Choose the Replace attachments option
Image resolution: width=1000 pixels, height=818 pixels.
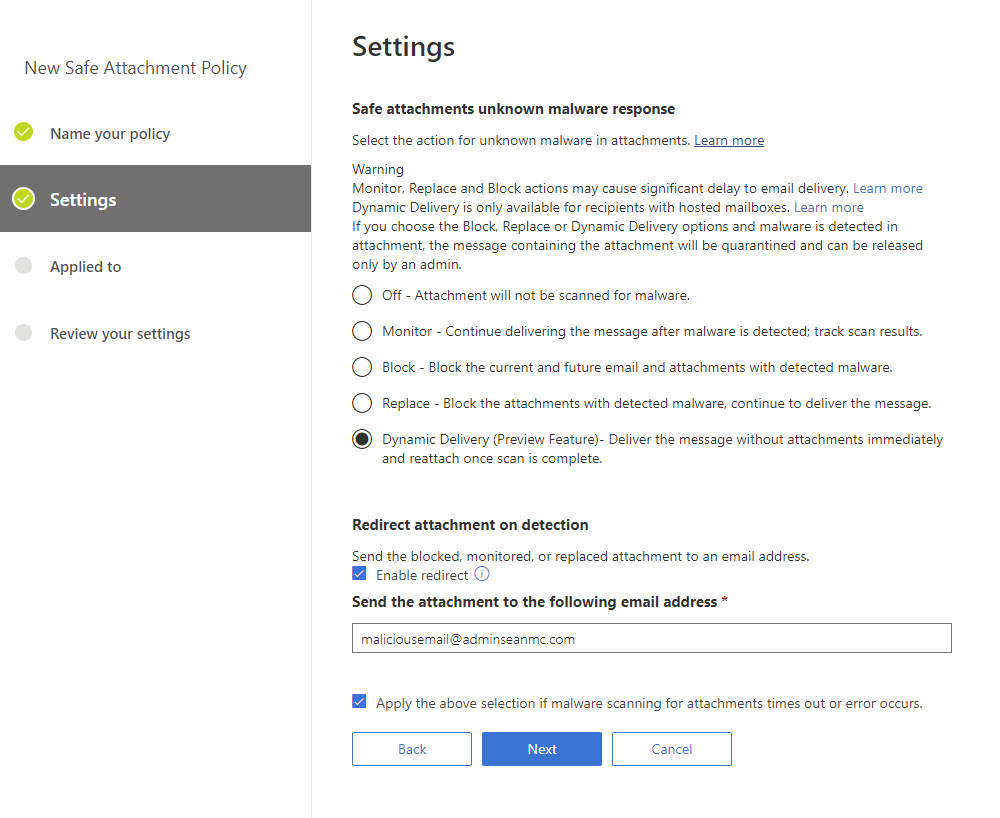click(362, 403)
